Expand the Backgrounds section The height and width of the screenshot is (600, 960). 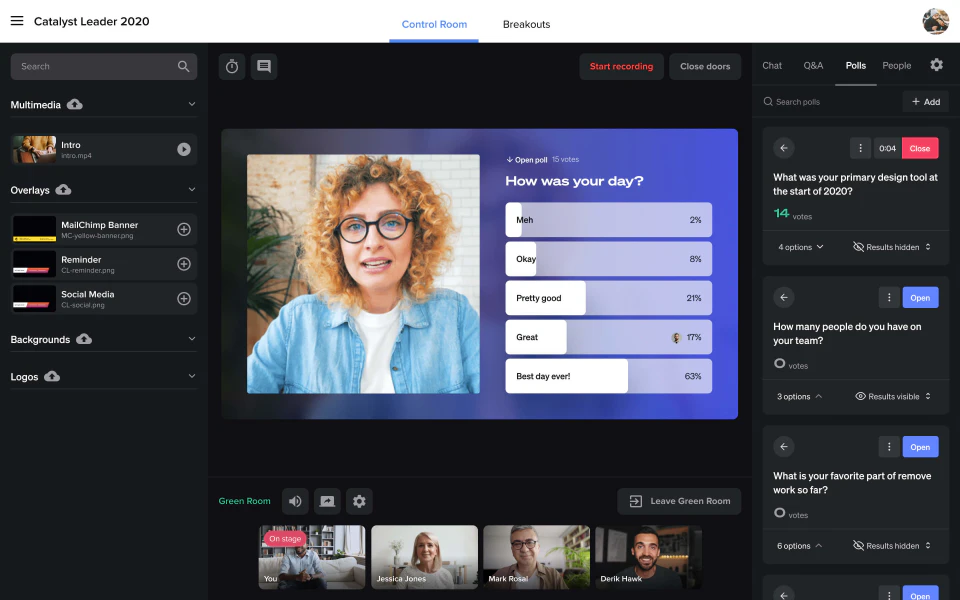193,338
